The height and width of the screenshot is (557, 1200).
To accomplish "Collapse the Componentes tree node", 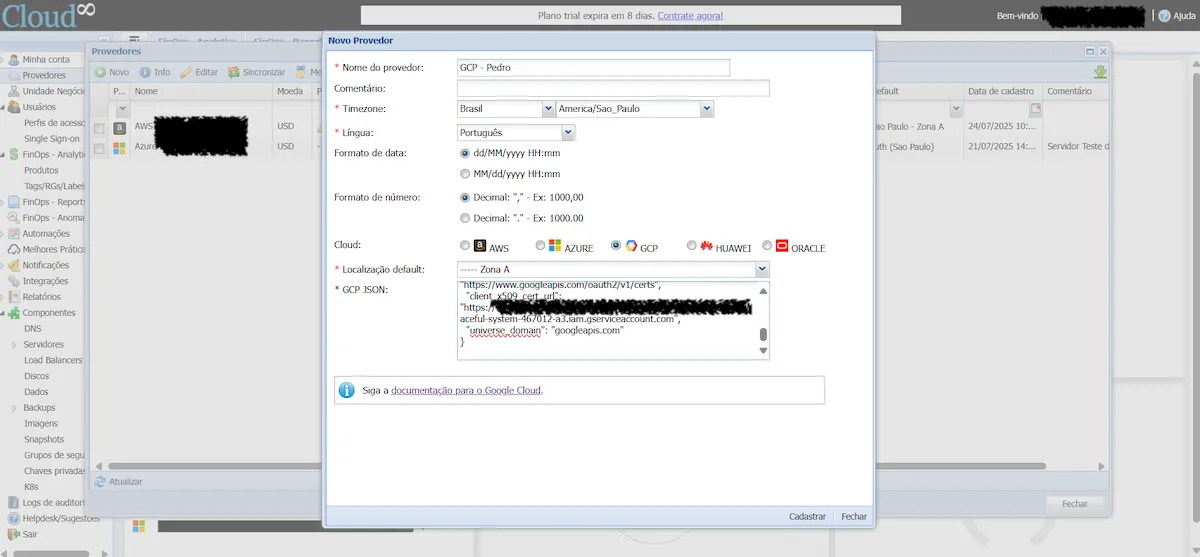I will 4,313.
